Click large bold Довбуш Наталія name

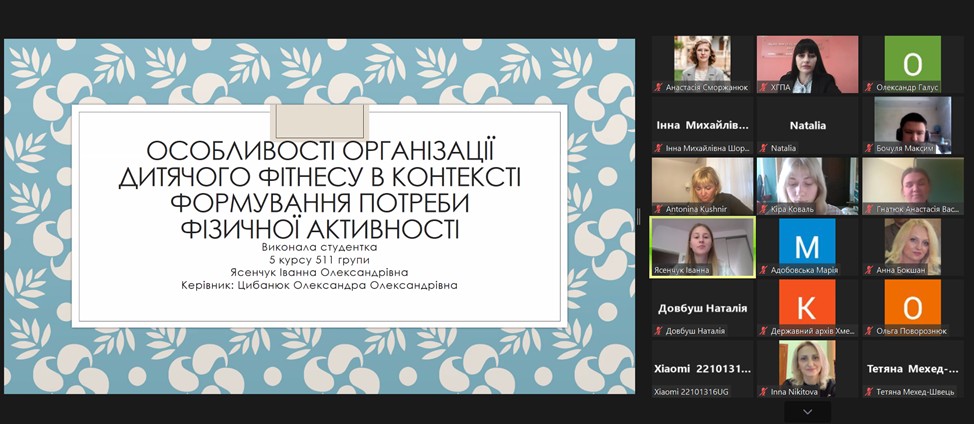703,308
